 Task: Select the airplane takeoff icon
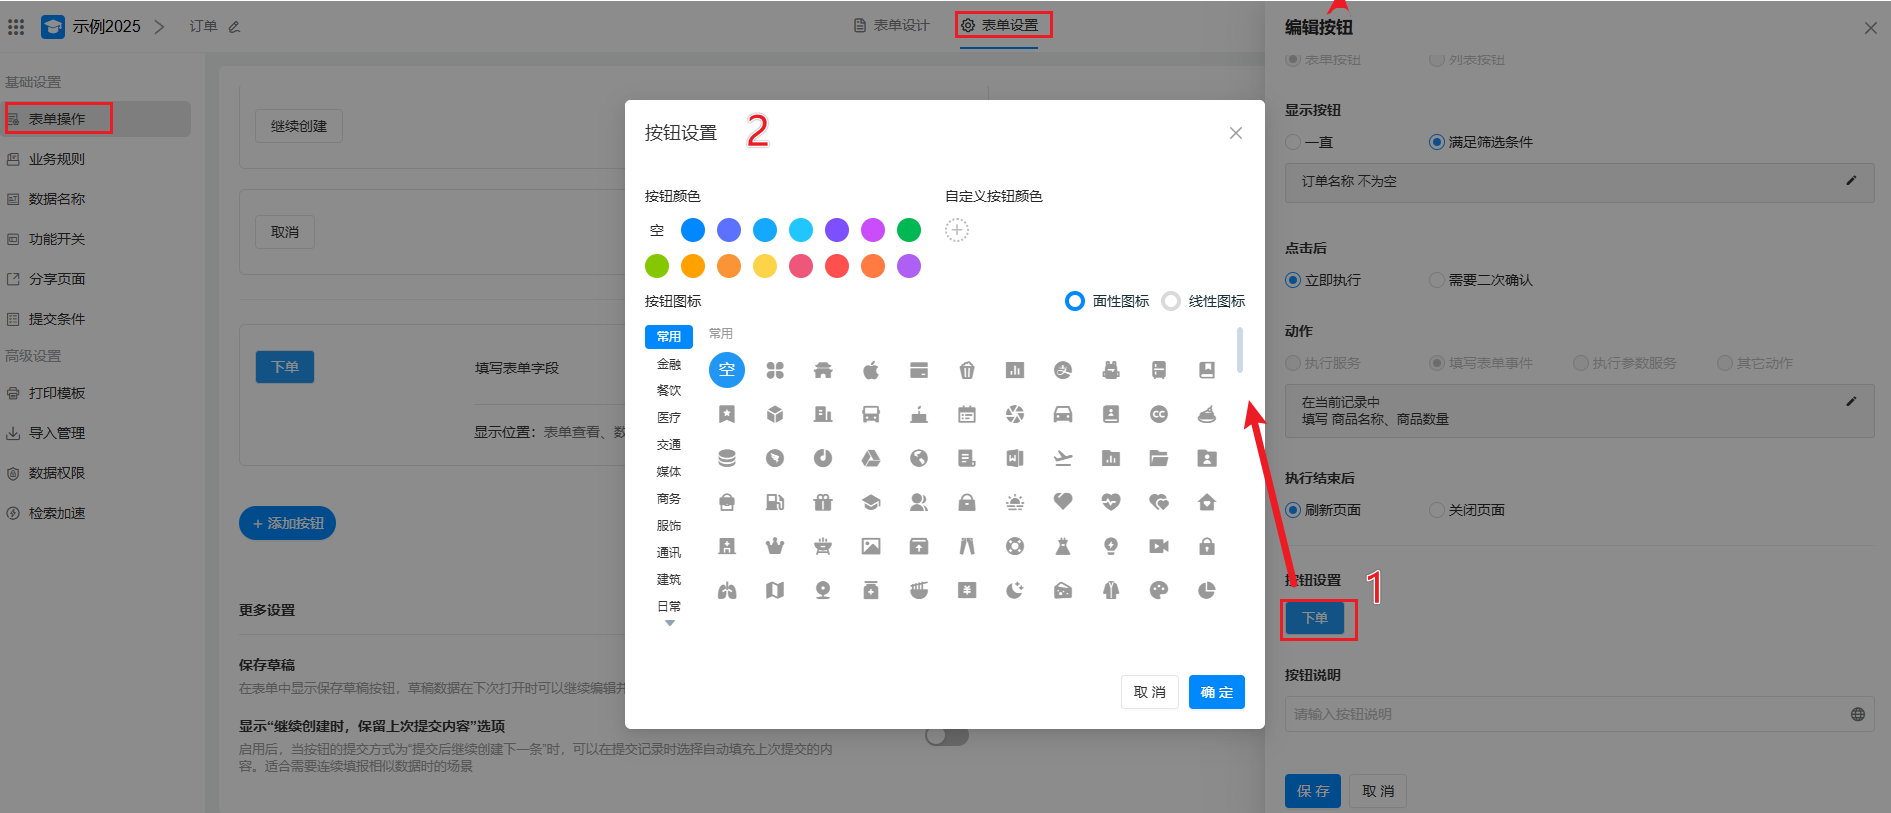pos(1063,459)
